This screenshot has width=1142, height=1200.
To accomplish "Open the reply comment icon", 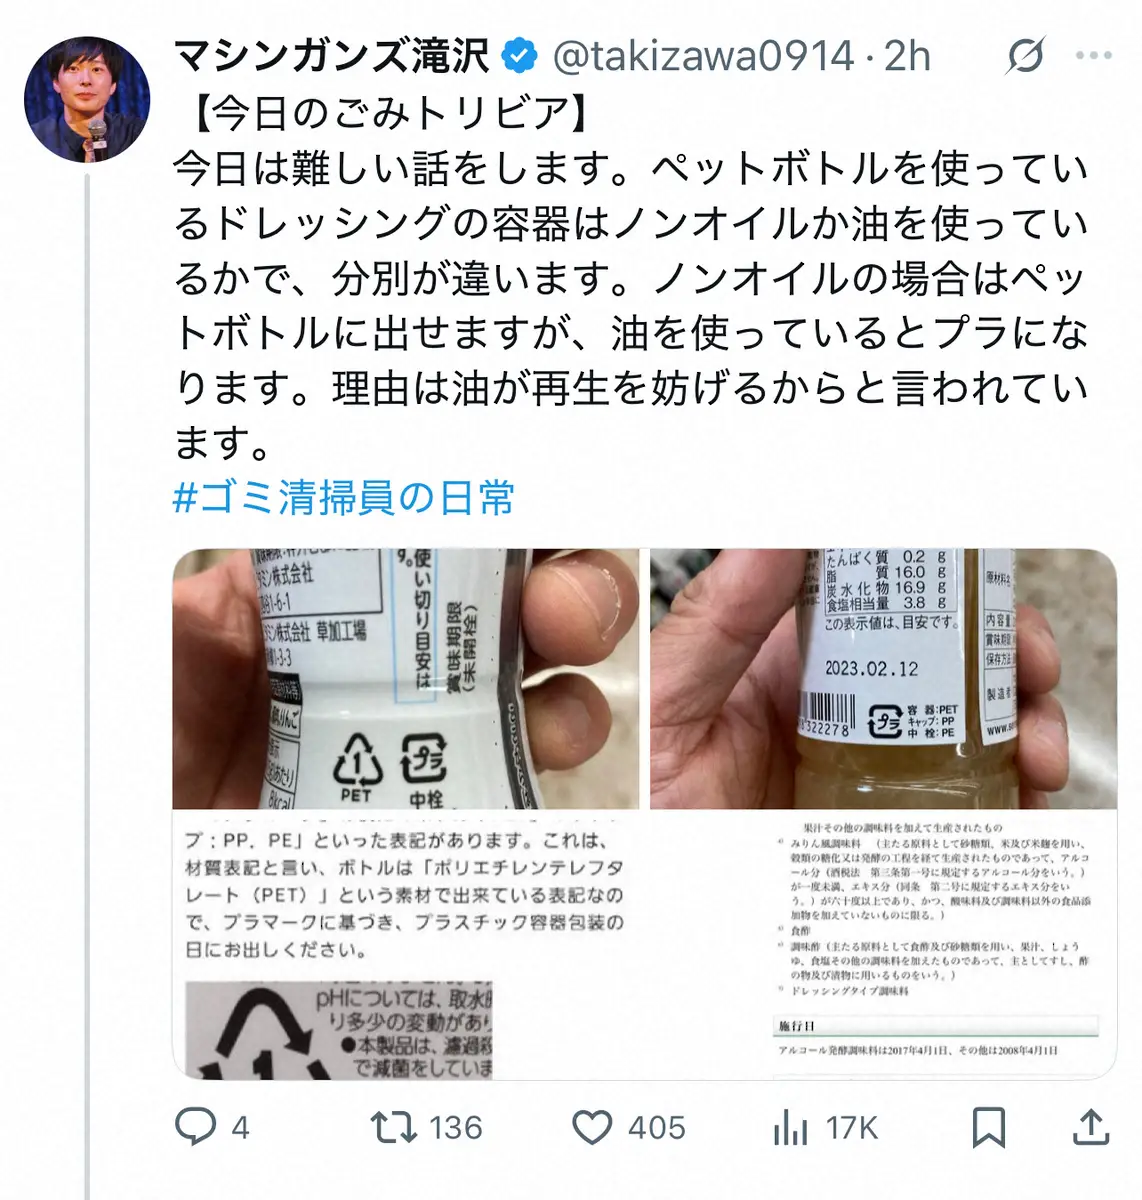I will point(195,1127).
